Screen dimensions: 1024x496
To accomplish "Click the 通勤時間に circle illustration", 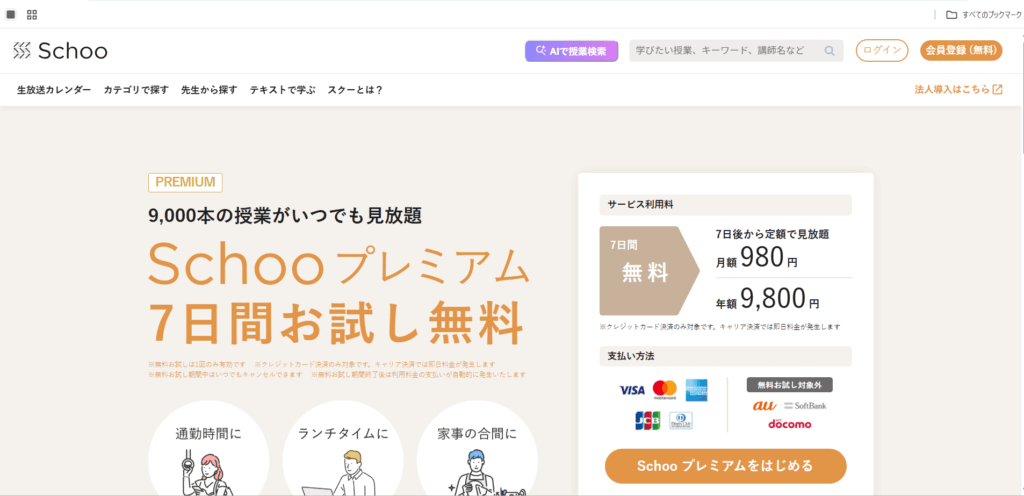I will (209, 450).
